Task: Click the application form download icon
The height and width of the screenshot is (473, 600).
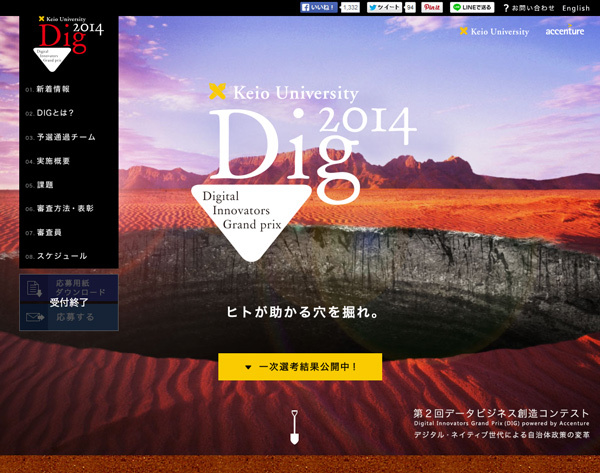Action: (x=34, y=288)
